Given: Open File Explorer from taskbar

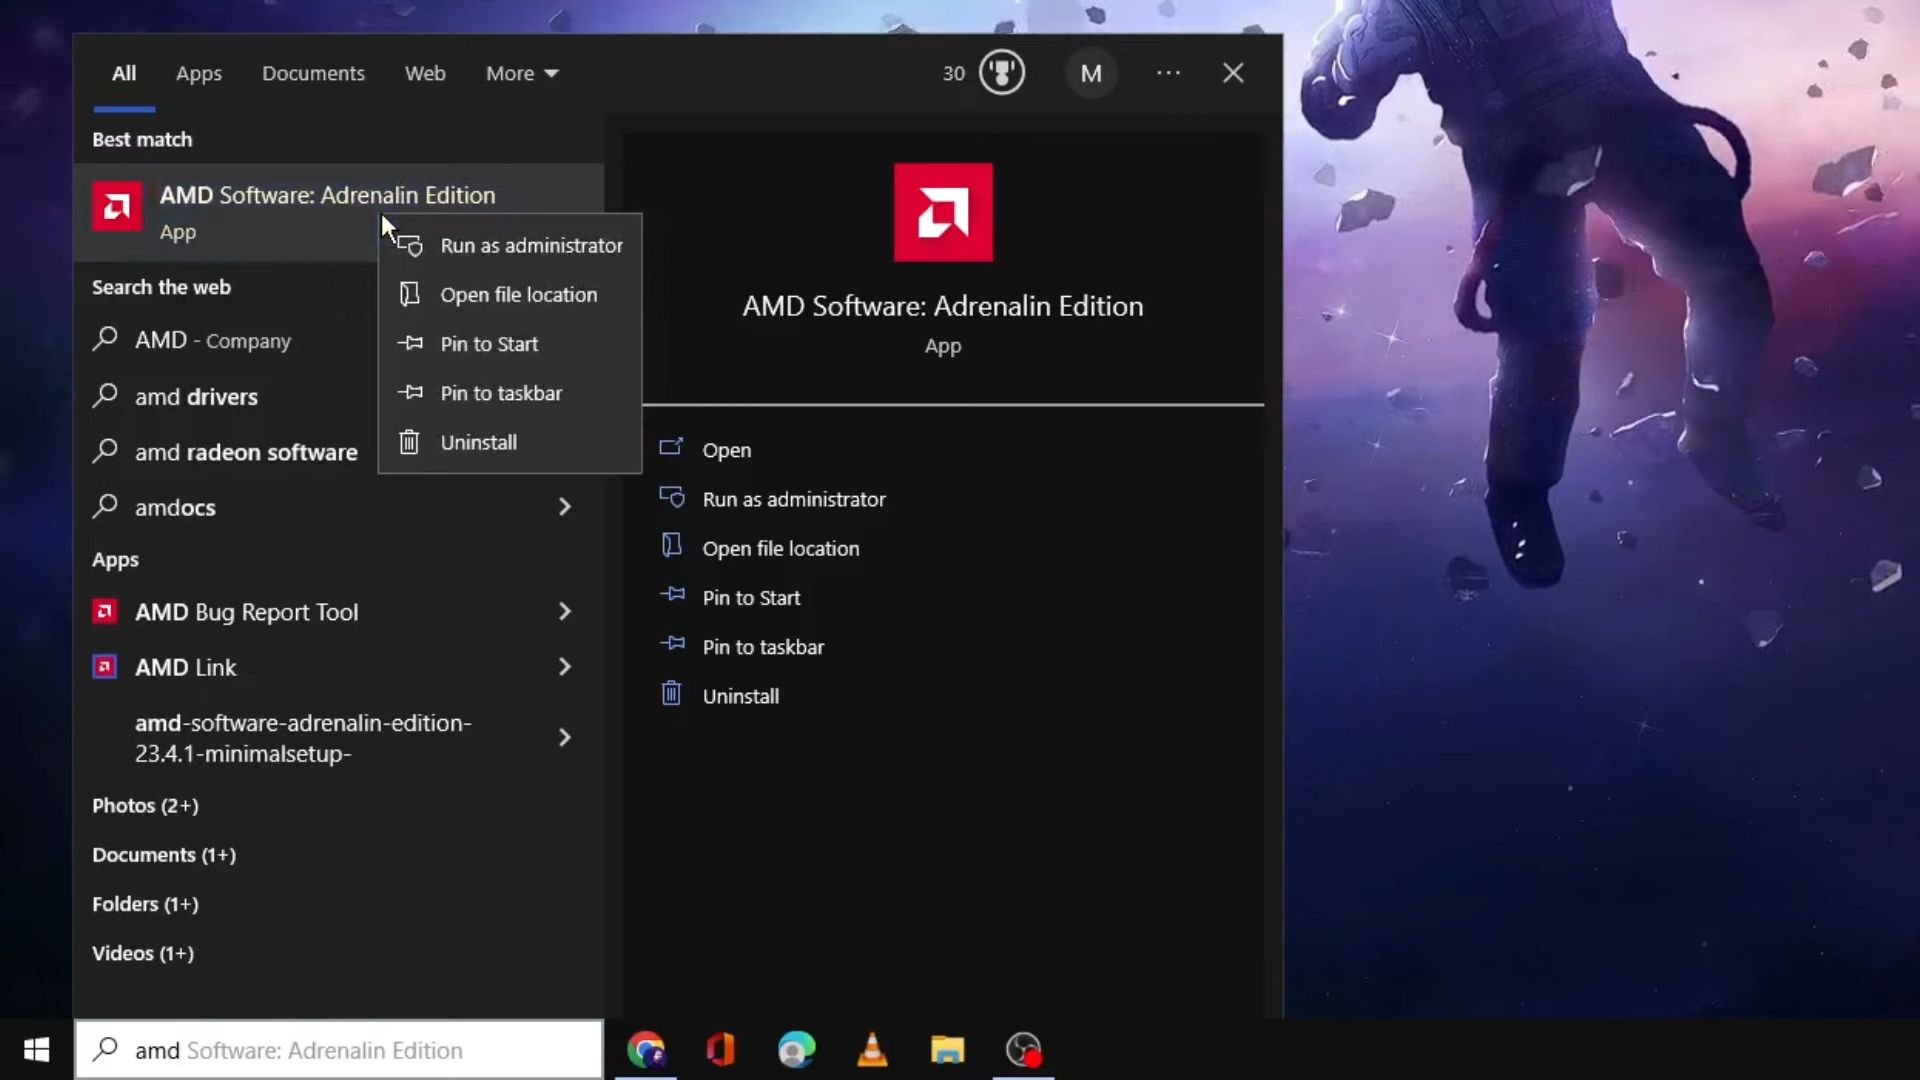Looking at the screenshot, I should [947, 1050].
